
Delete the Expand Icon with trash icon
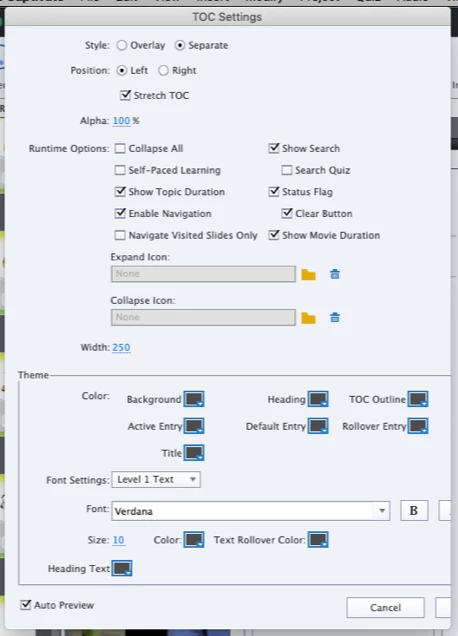pos(335,274)
